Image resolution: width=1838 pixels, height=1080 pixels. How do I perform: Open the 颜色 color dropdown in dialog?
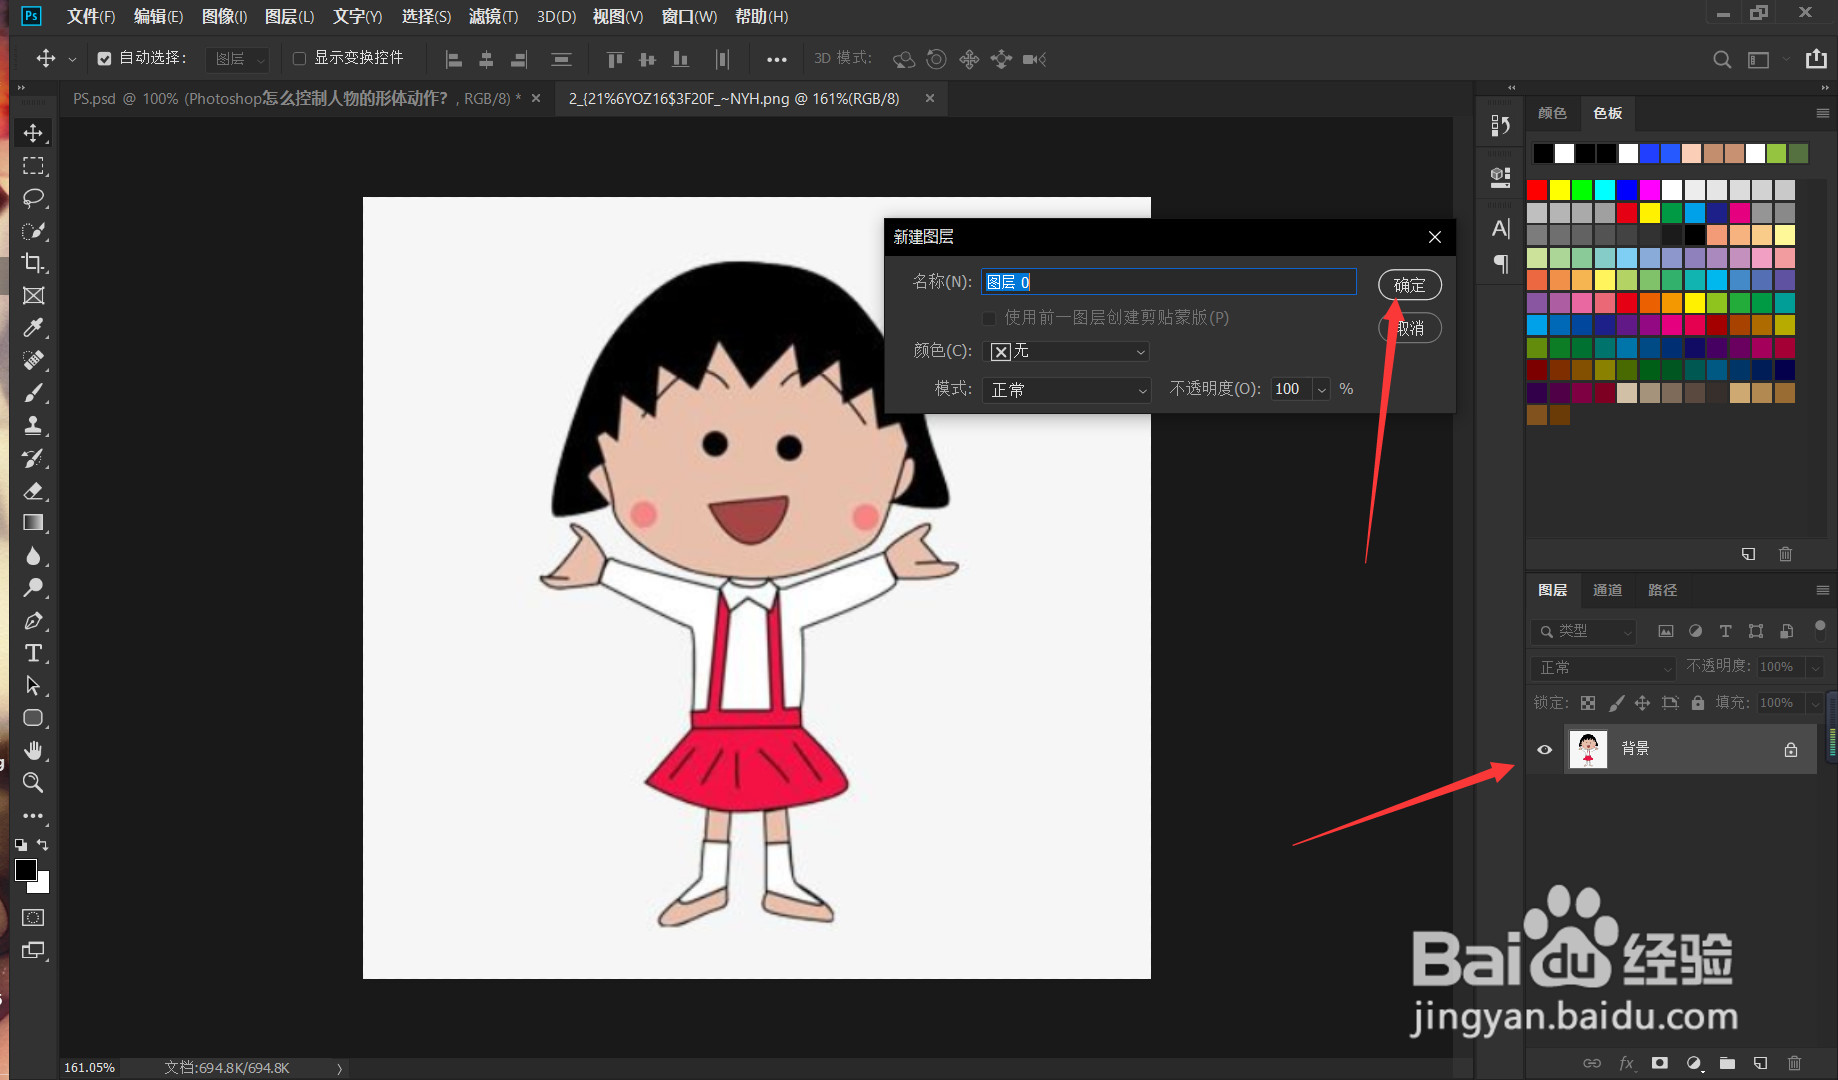tap(1066, 351)
